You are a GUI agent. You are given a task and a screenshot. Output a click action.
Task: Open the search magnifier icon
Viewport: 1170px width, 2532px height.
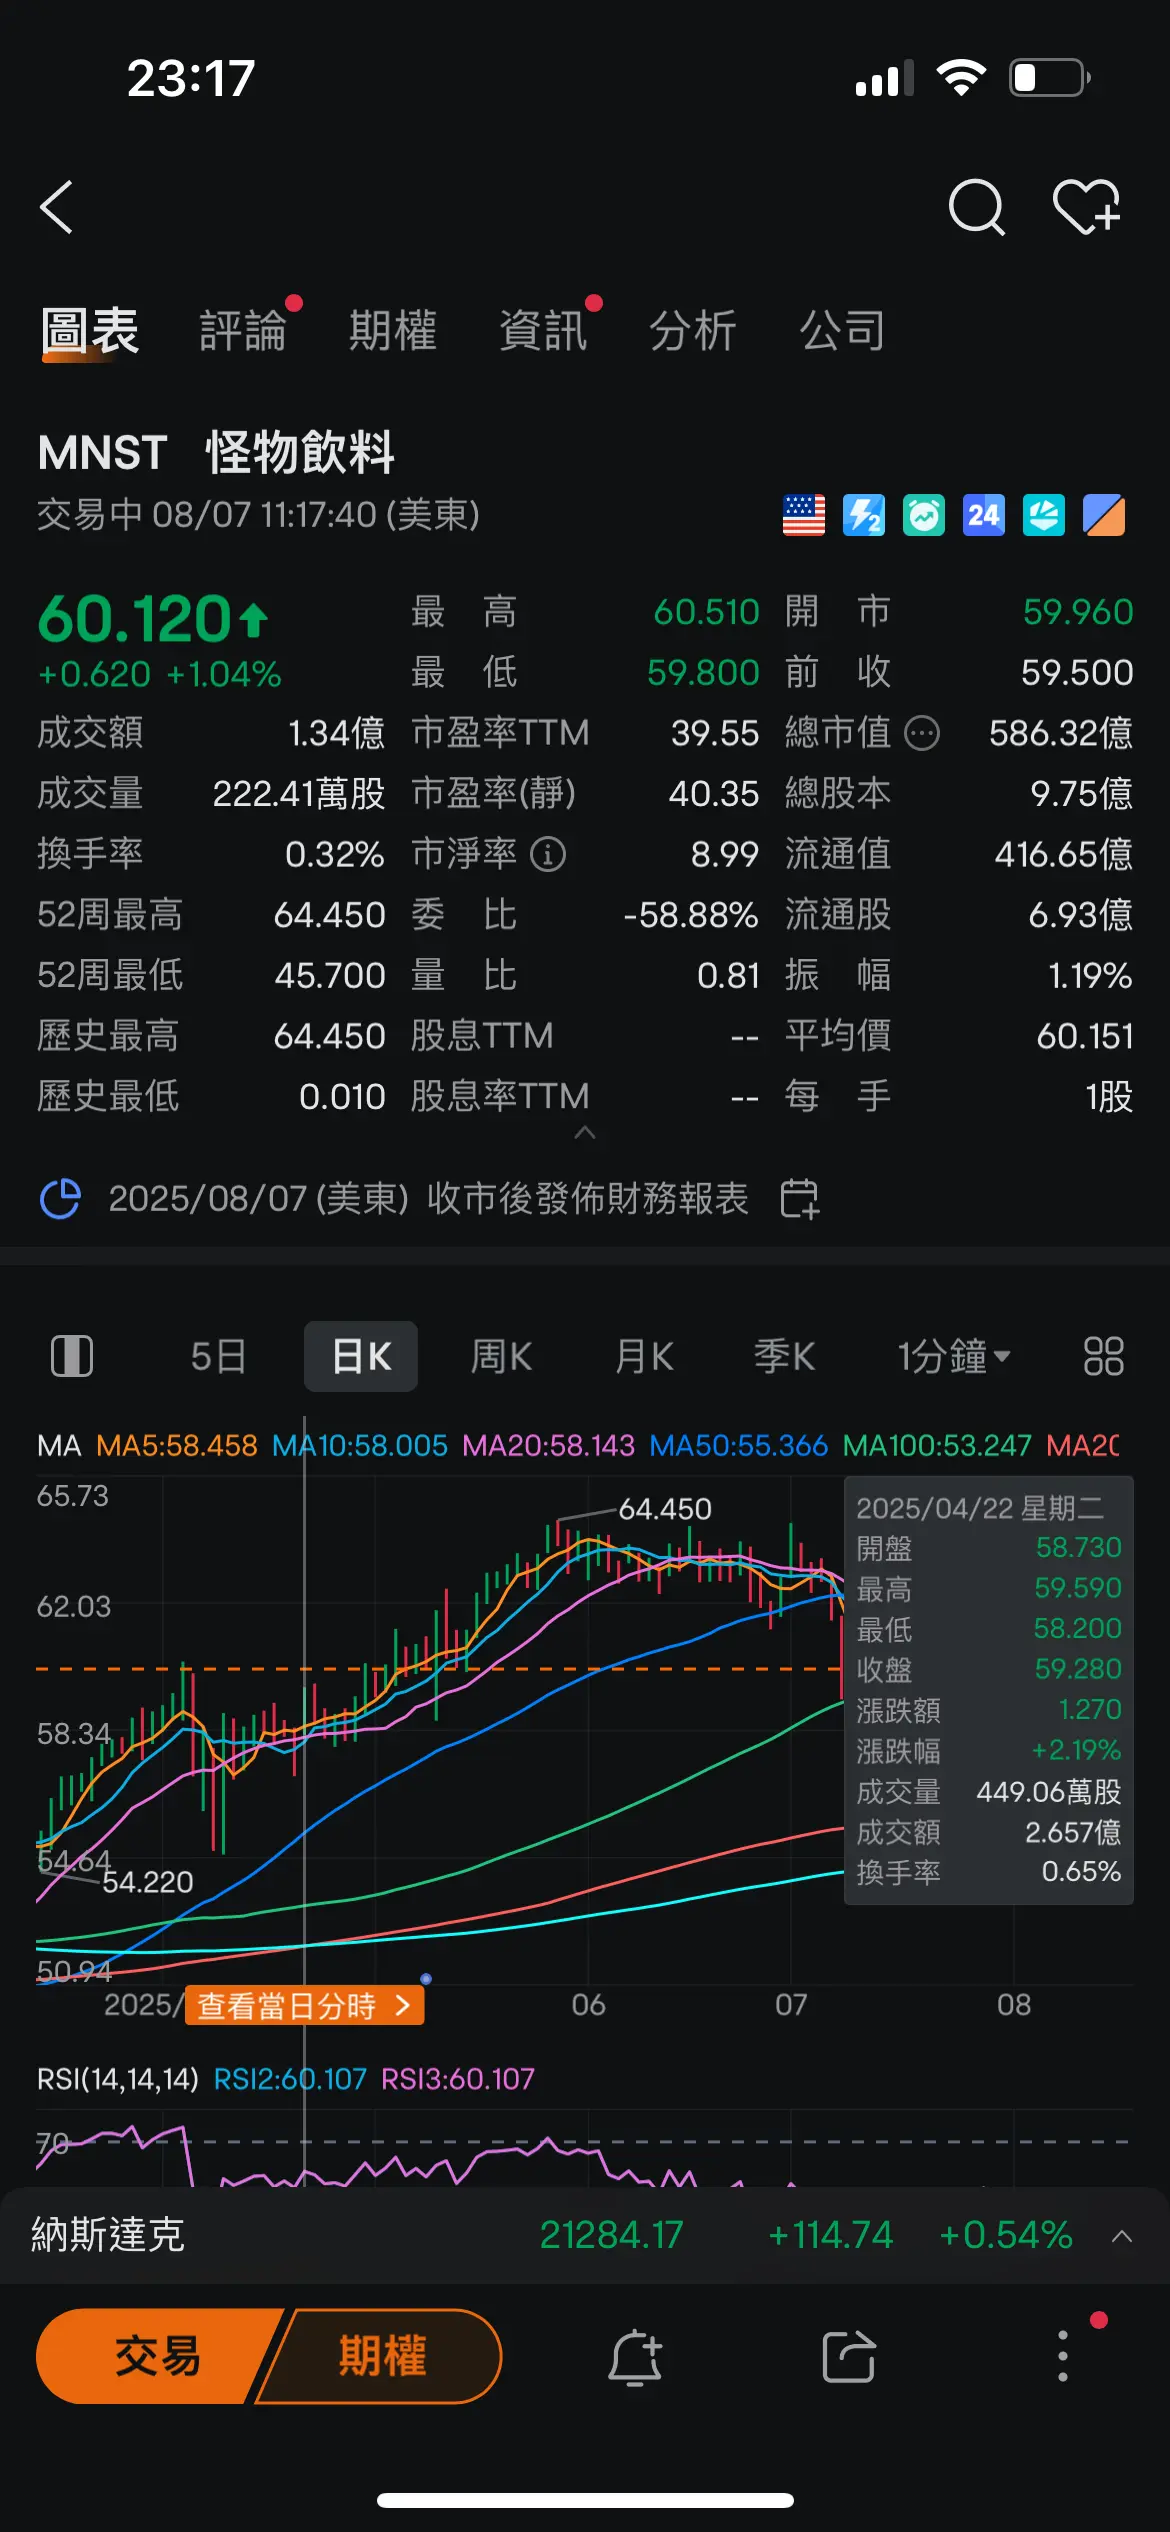coord(976,207)
